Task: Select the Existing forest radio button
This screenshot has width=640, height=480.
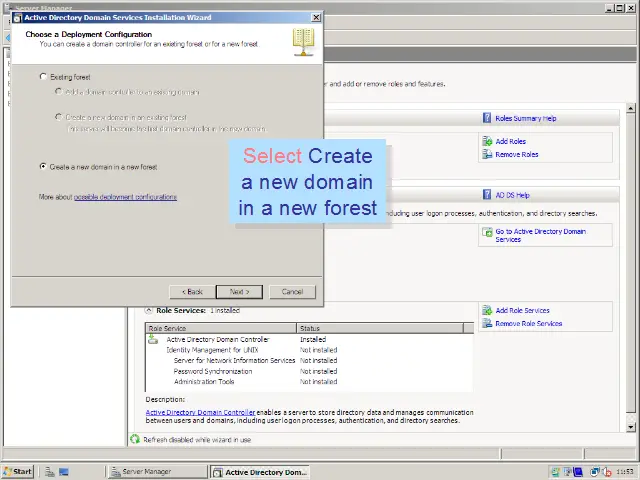Action: pyautogui.click(x=43, y=77)
